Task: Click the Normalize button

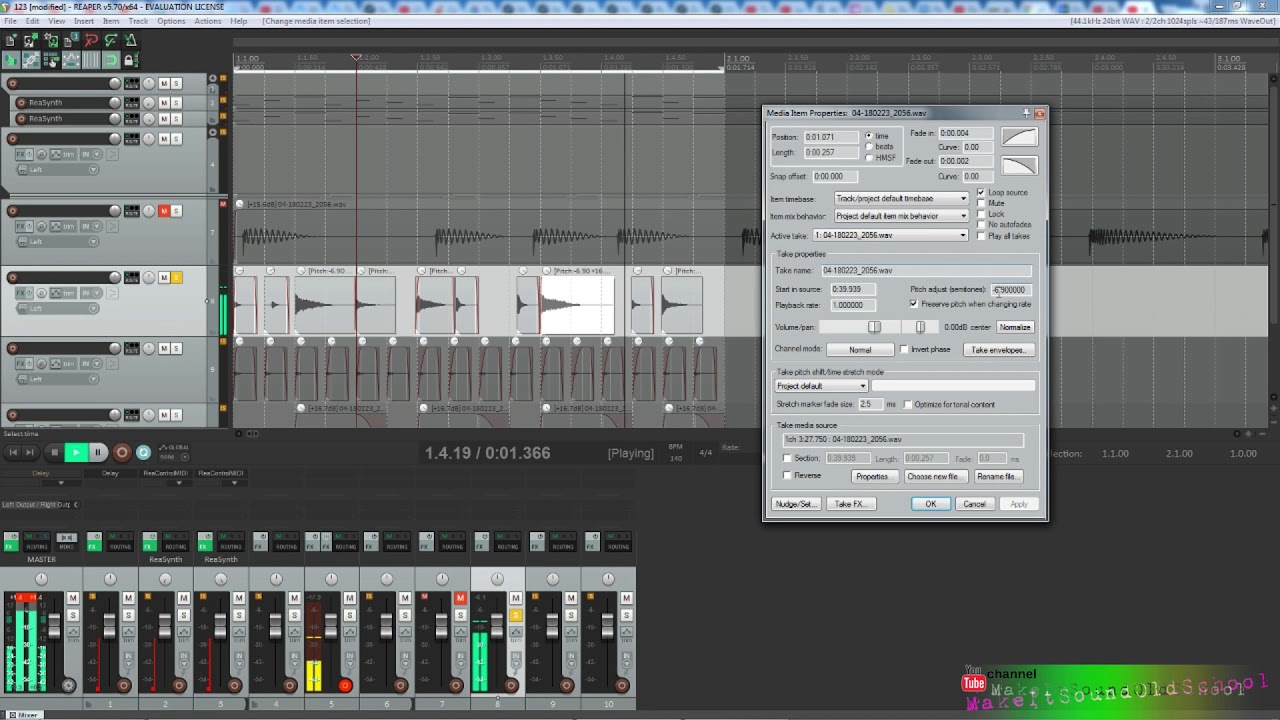Action: coord(1015,327)
